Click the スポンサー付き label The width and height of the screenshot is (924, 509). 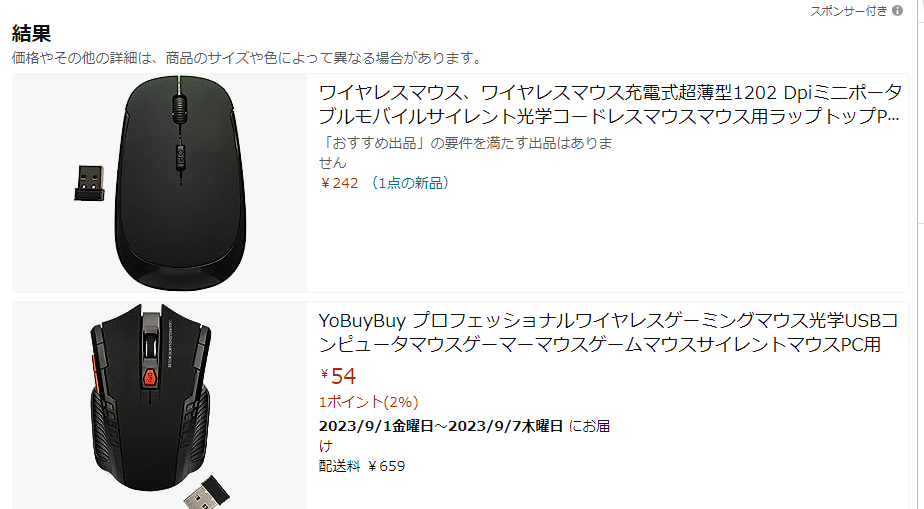pos(848,11)
